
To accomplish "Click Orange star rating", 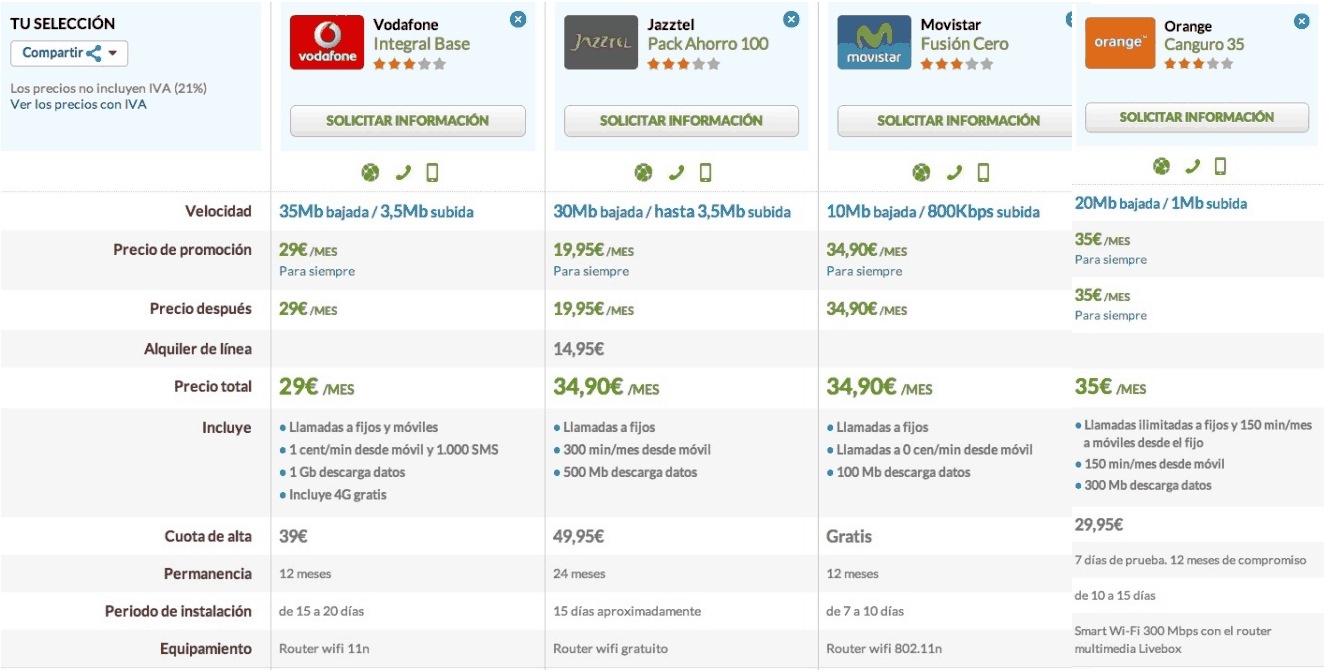I will 1198,64.
